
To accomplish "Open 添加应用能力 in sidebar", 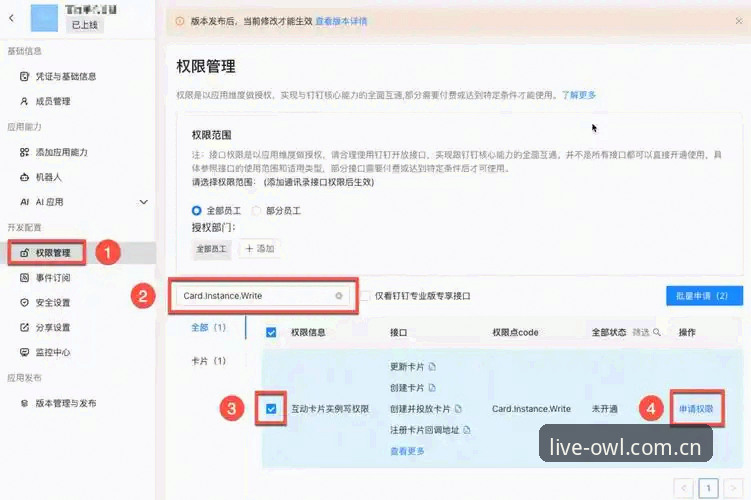I will point(54,152).
